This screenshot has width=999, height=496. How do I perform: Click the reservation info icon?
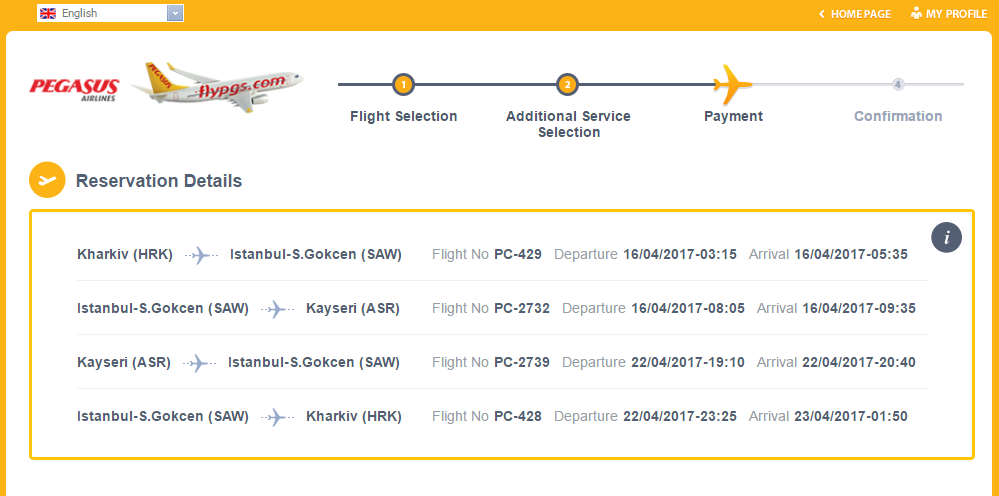[x=946, y=238]
